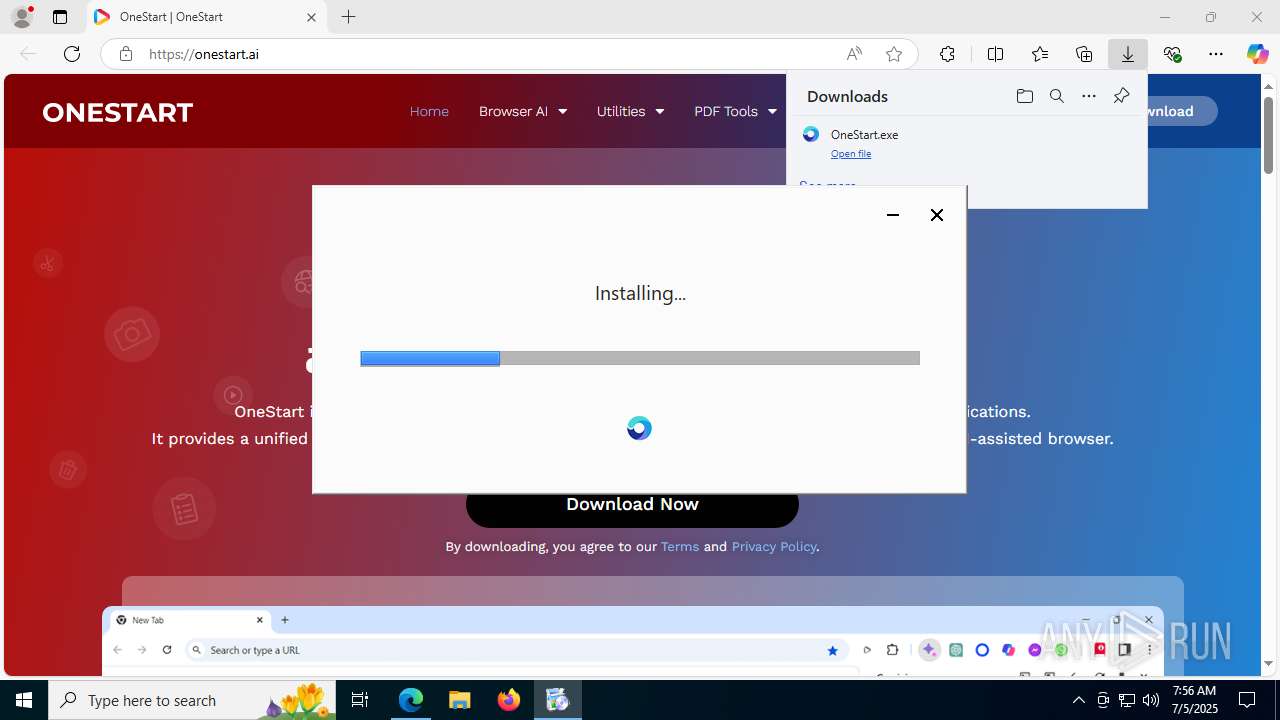Click the taskbar search box
The width and height of the screenshot is (1280, 720).
192,700
